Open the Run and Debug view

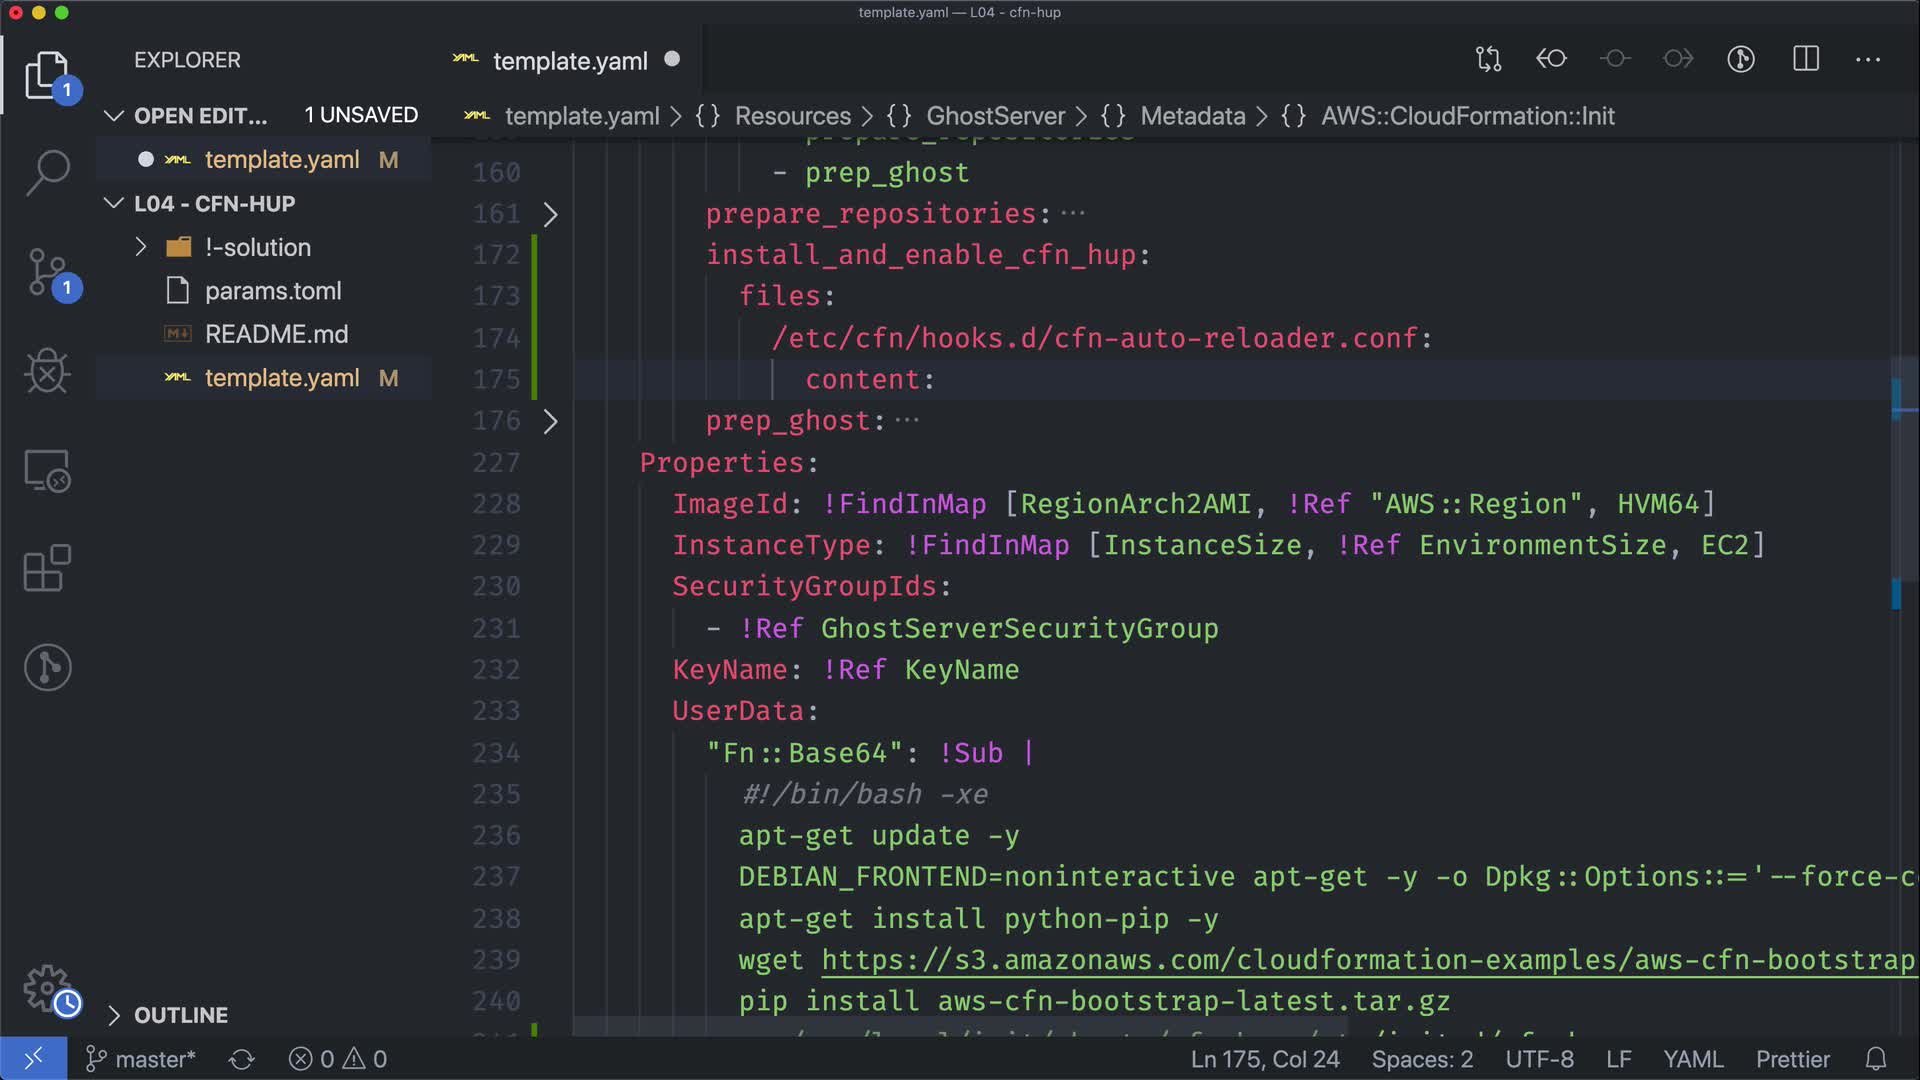coord(47,372)
